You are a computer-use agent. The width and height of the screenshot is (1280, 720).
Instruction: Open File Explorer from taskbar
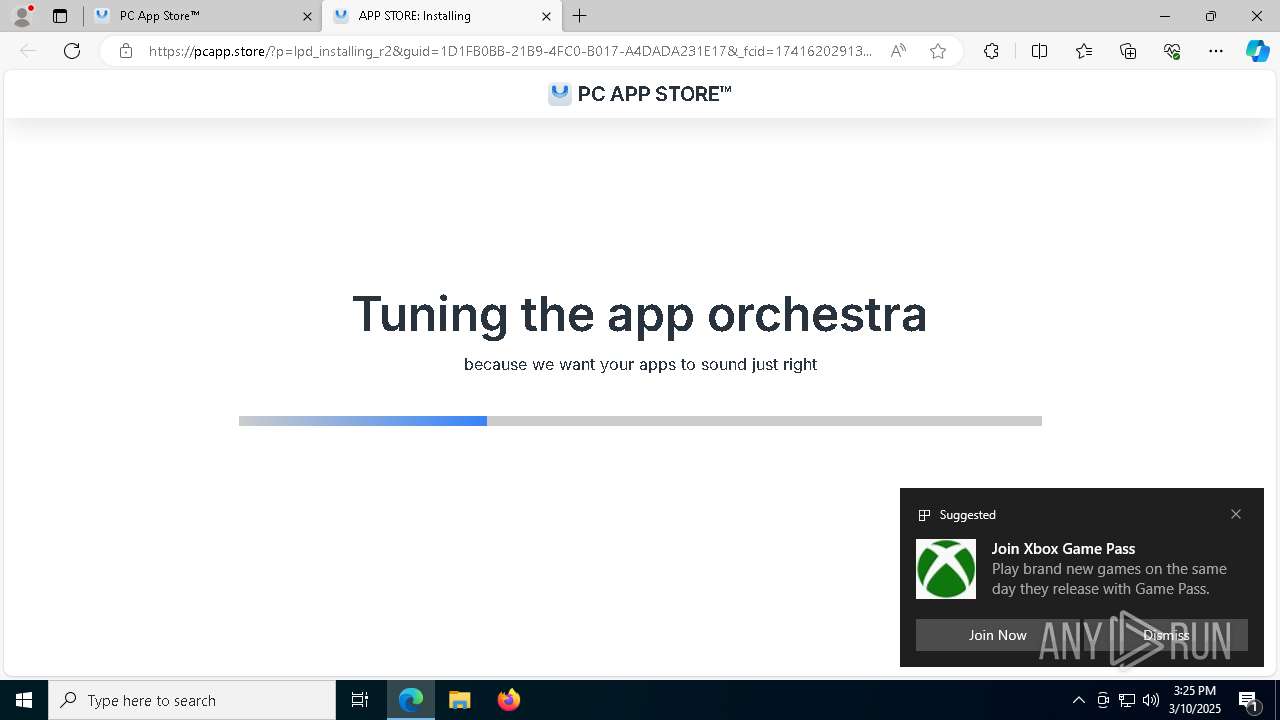click(460, 700)
